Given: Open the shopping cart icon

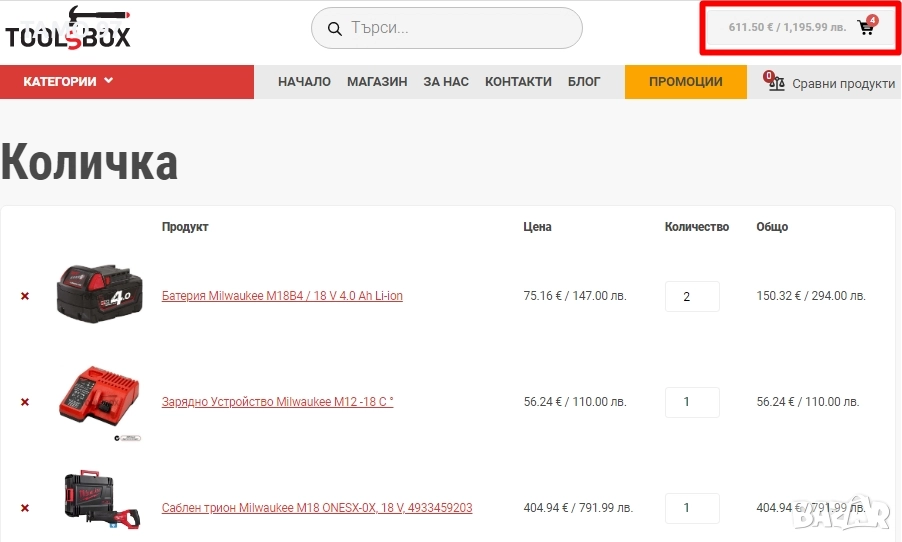Looking at the screenshot, I should tap(866, 28).
